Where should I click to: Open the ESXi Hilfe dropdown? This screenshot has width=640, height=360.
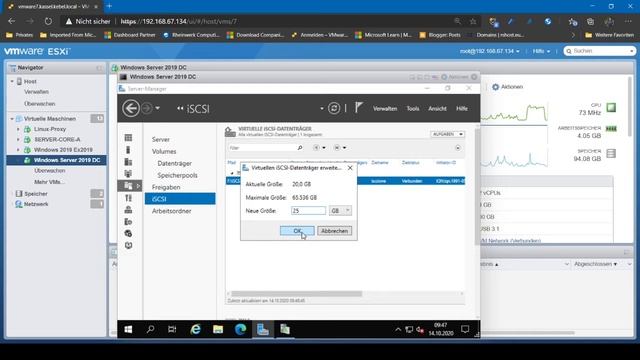541,51
